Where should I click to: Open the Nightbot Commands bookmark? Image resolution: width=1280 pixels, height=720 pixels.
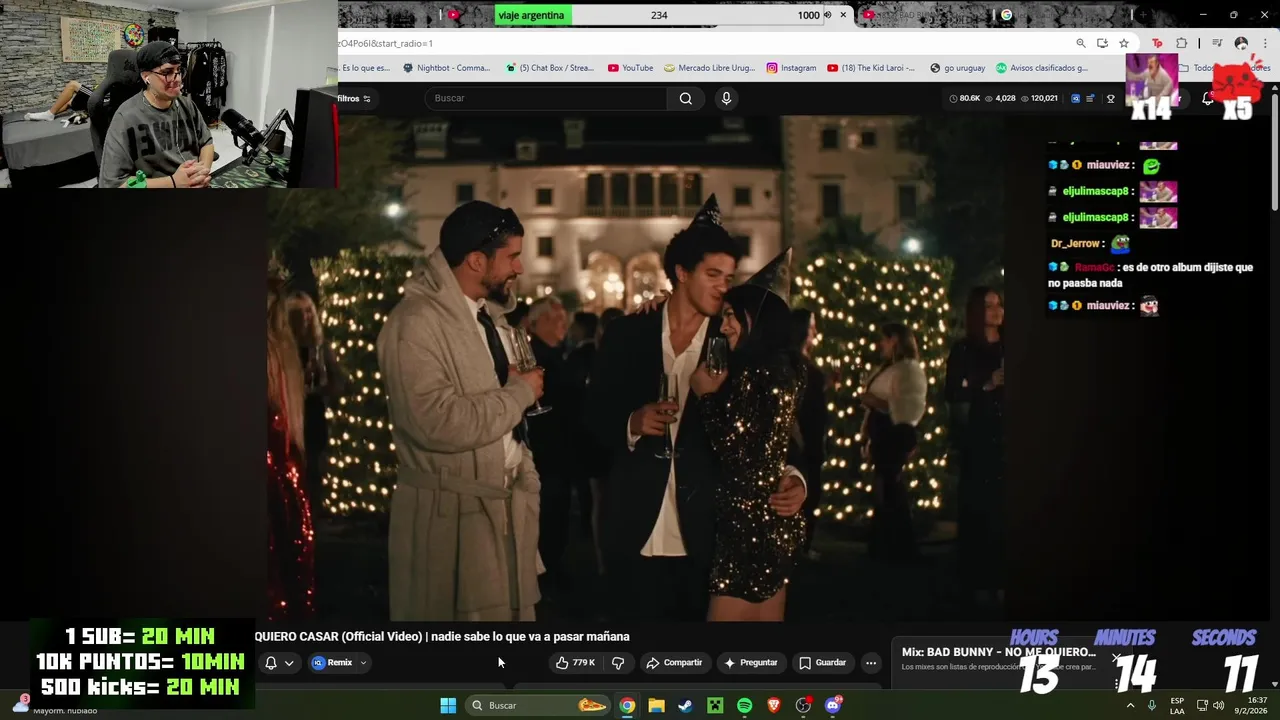coord(447,68)
